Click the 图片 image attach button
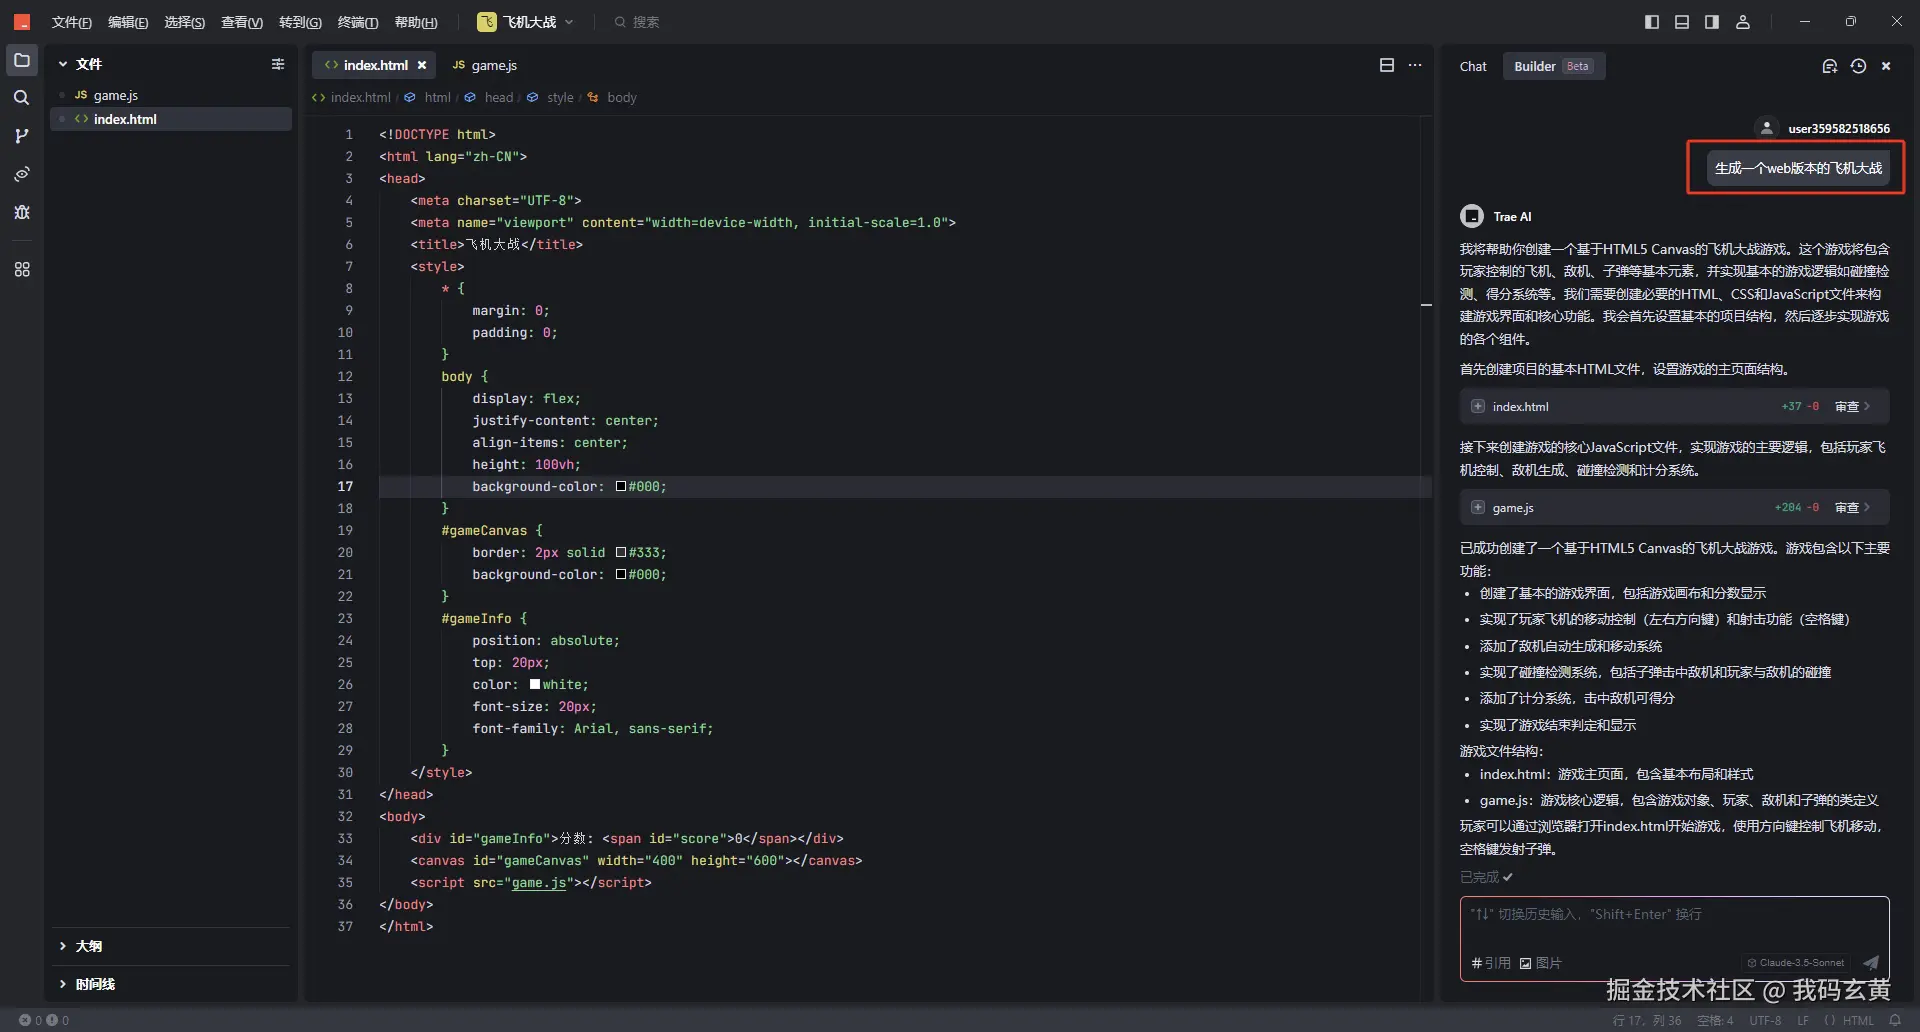Image resolution: width=1920 pixels, height=1032 pixels. click(1541, 963)
